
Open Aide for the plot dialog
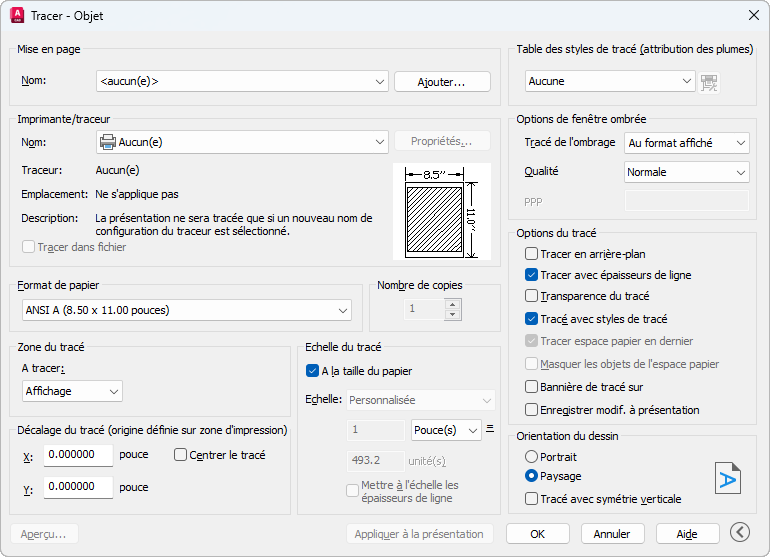tap(687, 534)
